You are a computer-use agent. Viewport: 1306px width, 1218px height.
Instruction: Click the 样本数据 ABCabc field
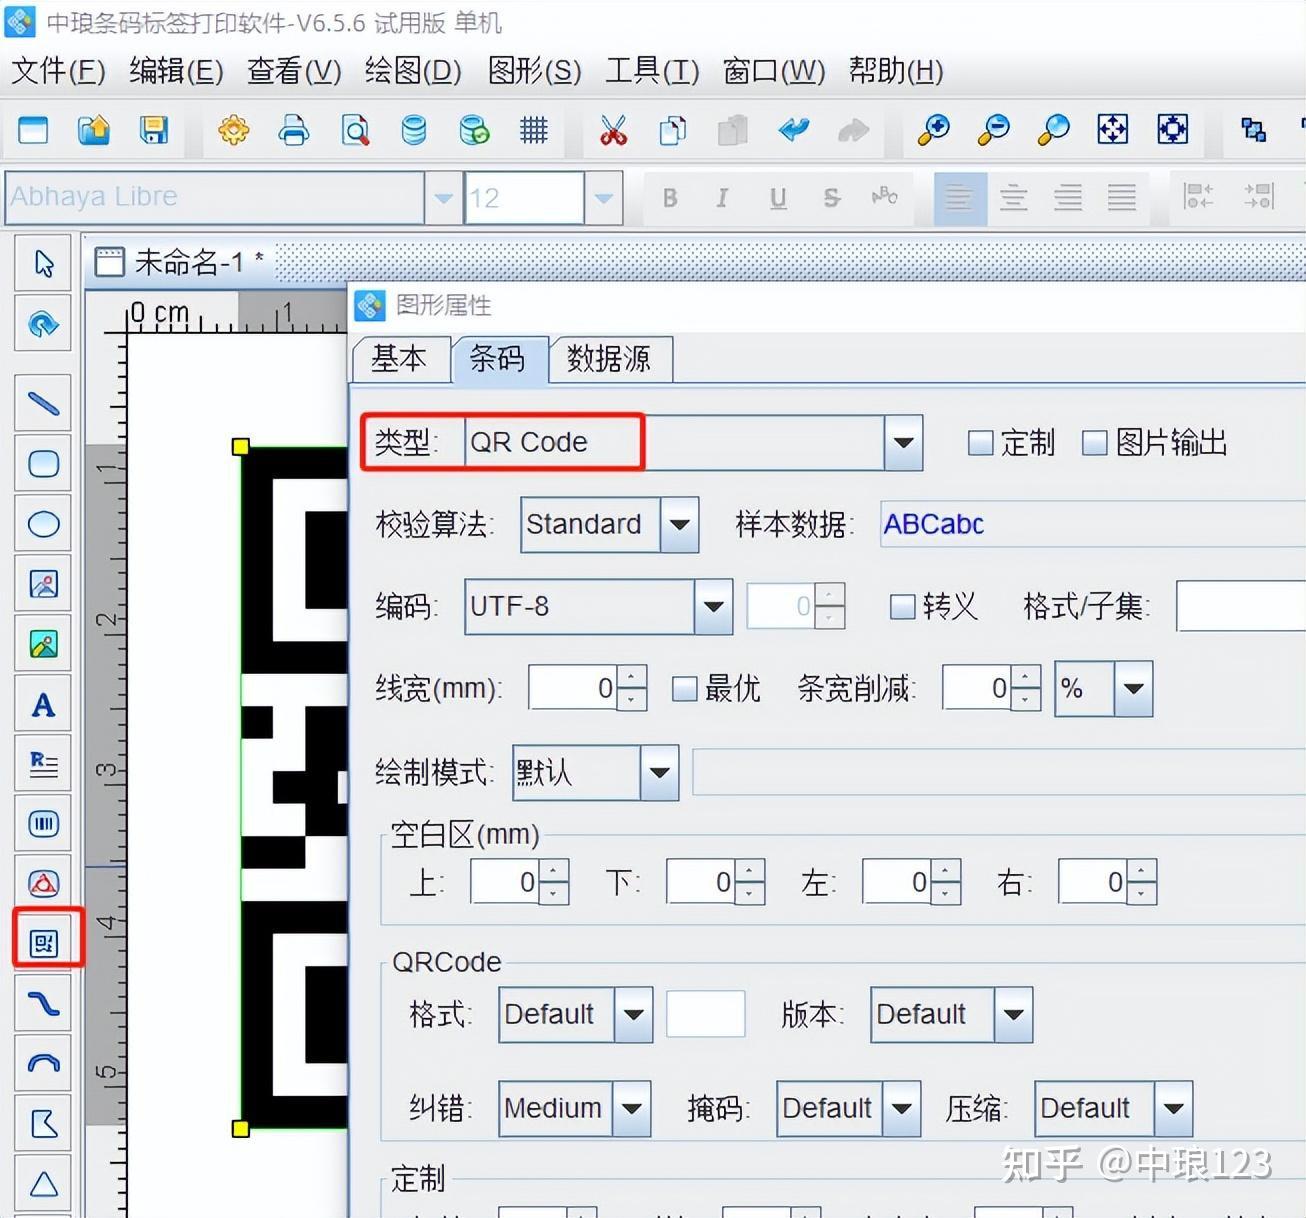(1093, 524)
